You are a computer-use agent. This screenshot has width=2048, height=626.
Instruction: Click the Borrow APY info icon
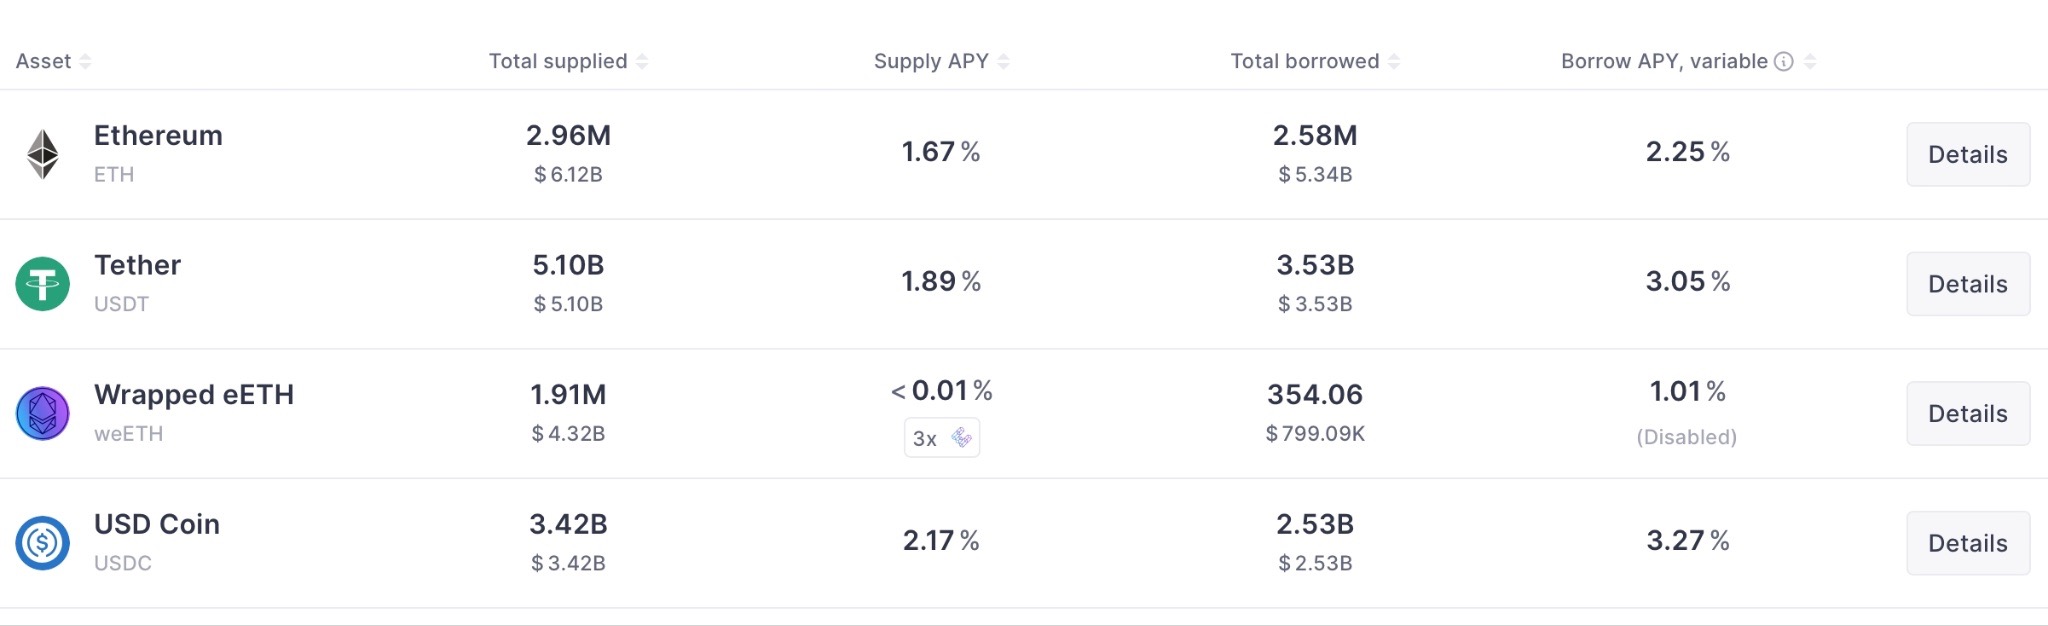tap(1783, 62)
